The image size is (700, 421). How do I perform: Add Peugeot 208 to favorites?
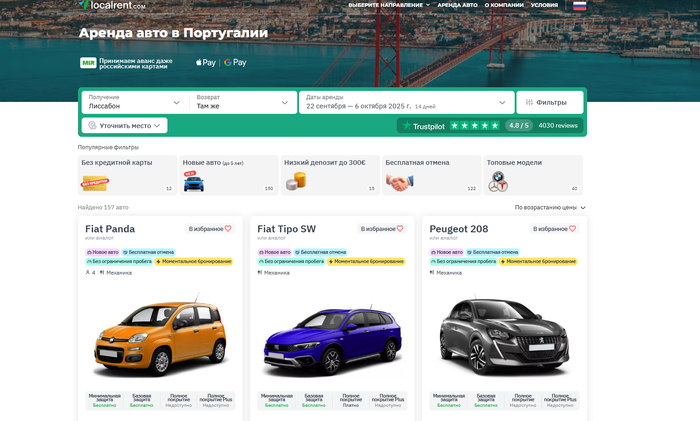click(555, 229)
